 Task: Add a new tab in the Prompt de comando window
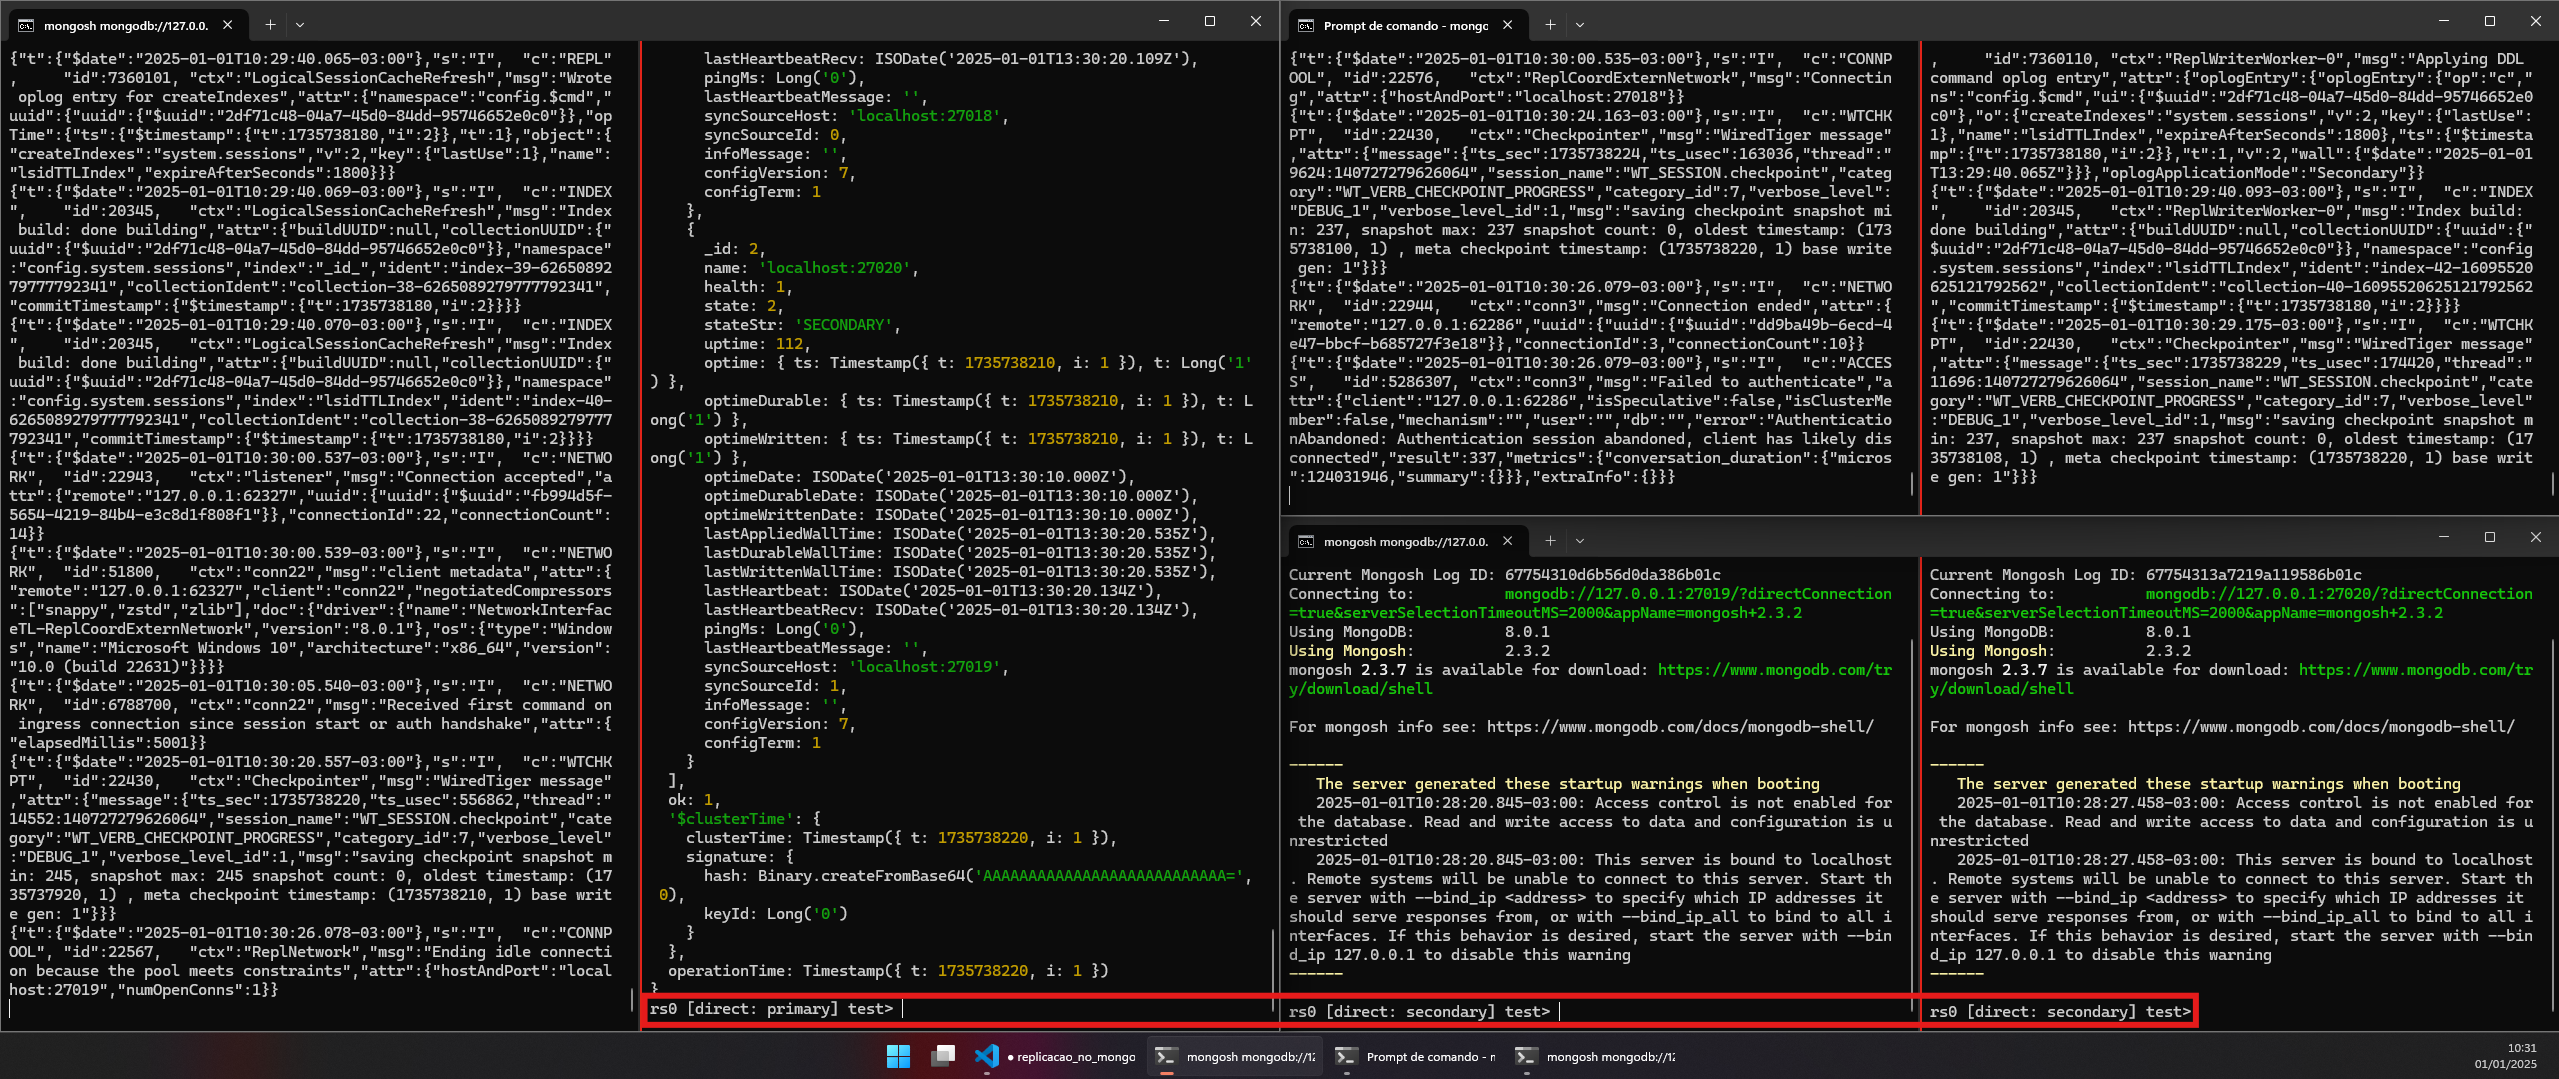pos(1550,25)
